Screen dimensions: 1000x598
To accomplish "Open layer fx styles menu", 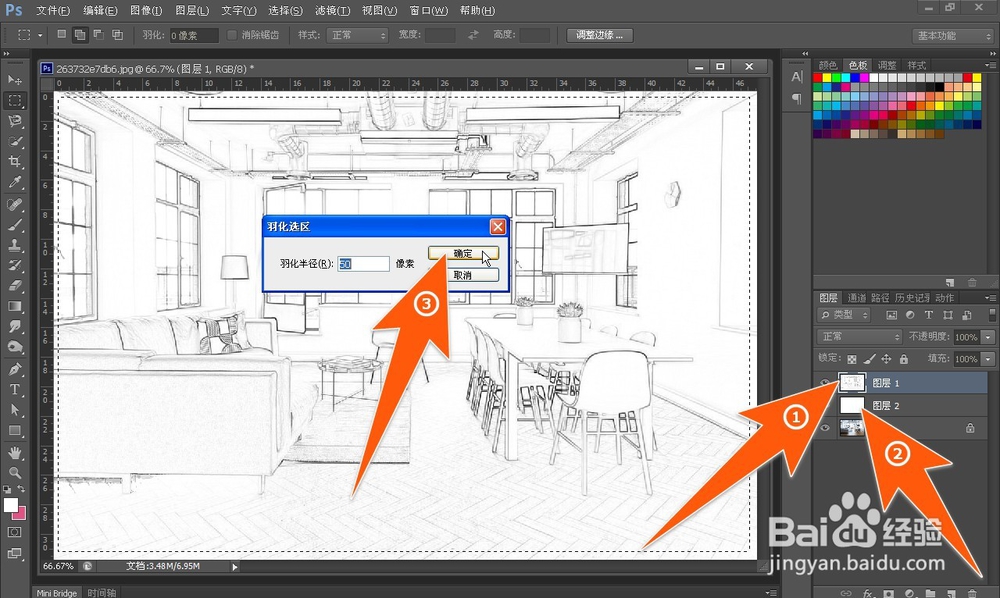I will (867, 593).
